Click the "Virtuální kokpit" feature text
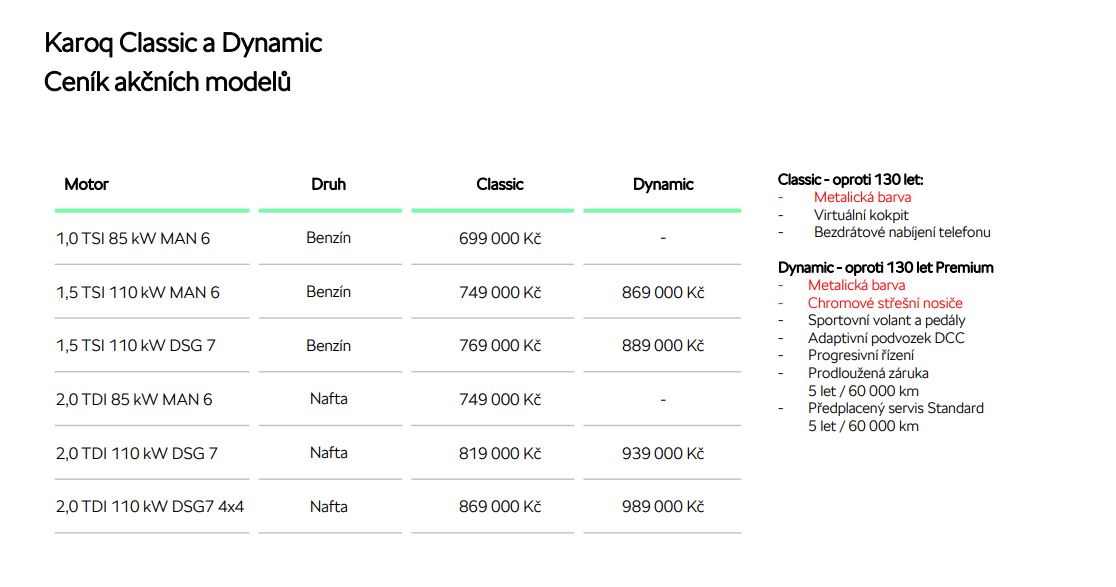Image resolution: width=1116 pixels, height=587 pixels. click(861, 215)
